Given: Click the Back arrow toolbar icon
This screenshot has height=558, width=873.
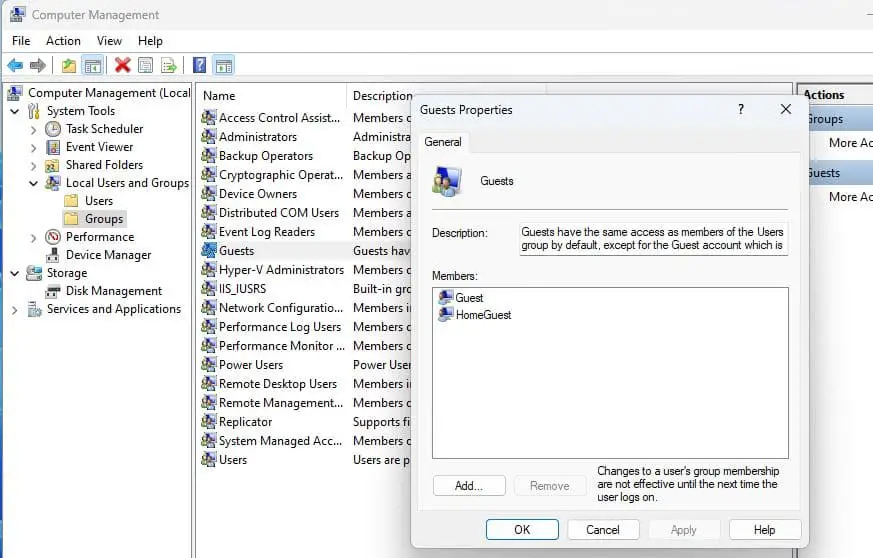Looking at the screenshot, I should pyautogui.click(x=15, y=66).
